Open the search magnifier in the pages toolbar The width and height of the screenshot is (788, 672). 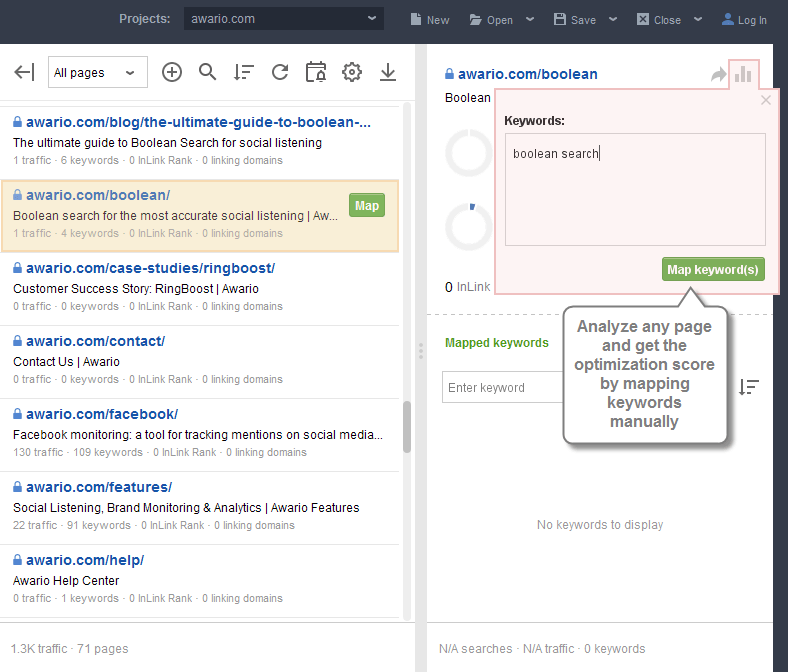pyautogui.click(x=208, y=72)
